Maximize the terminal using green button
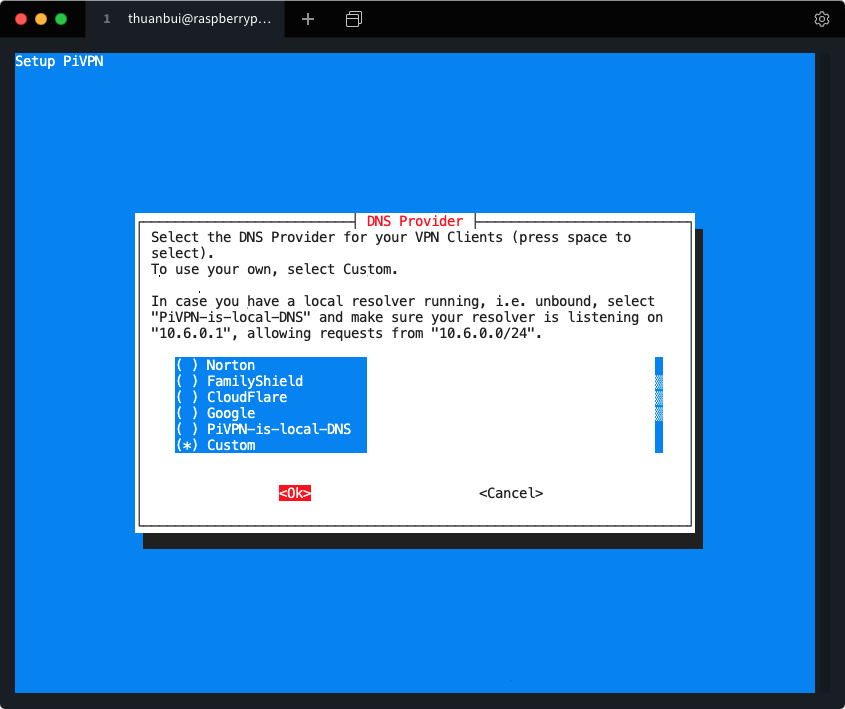845x709 pixels. click(61, 19)
